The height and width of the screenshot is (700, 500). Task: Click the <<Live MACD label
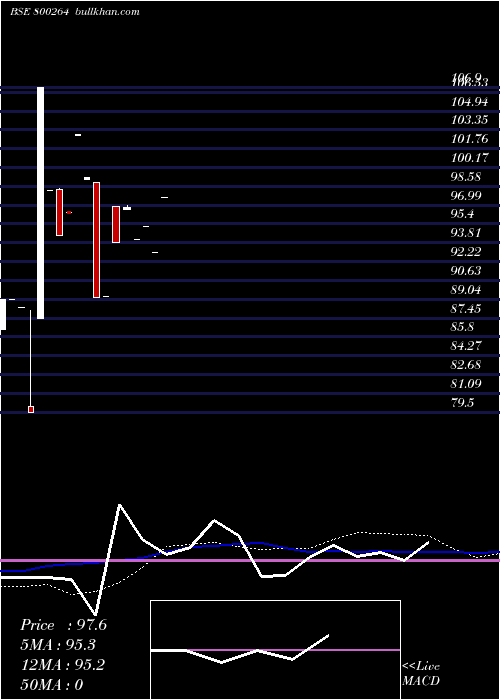pyautogui.click(x=421, y=673)
